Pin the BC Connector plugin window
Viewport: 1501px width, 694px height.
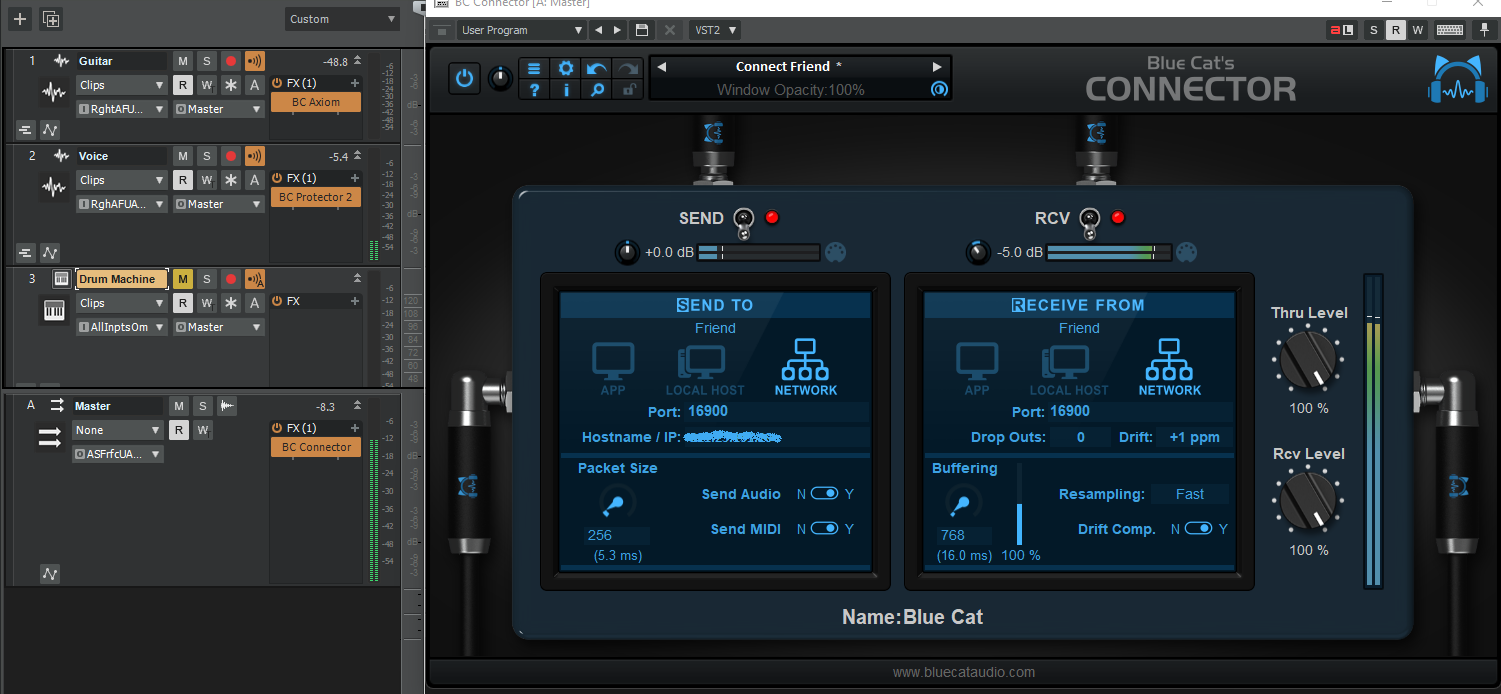1484,30
